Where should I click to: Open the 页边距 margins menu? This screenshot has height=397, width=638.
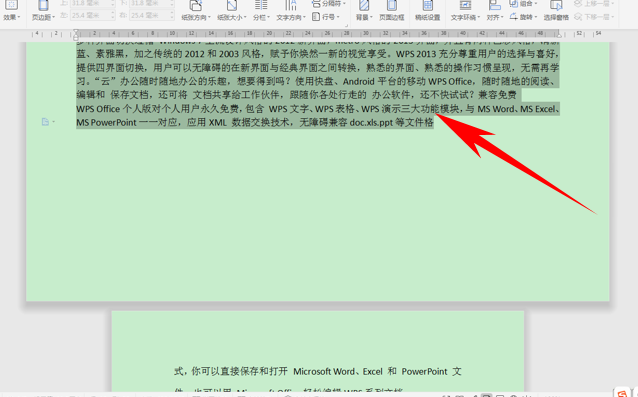43,11
